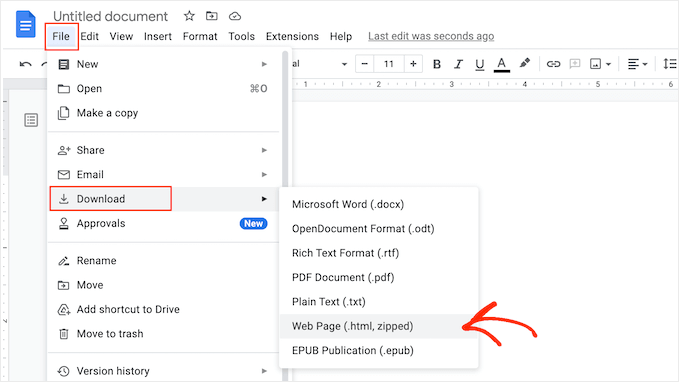The height and width of the screenshot is (383, 680).
Task: Choose Approvals in the File menu
Action: pyautogui.click(x=163, y=223)
